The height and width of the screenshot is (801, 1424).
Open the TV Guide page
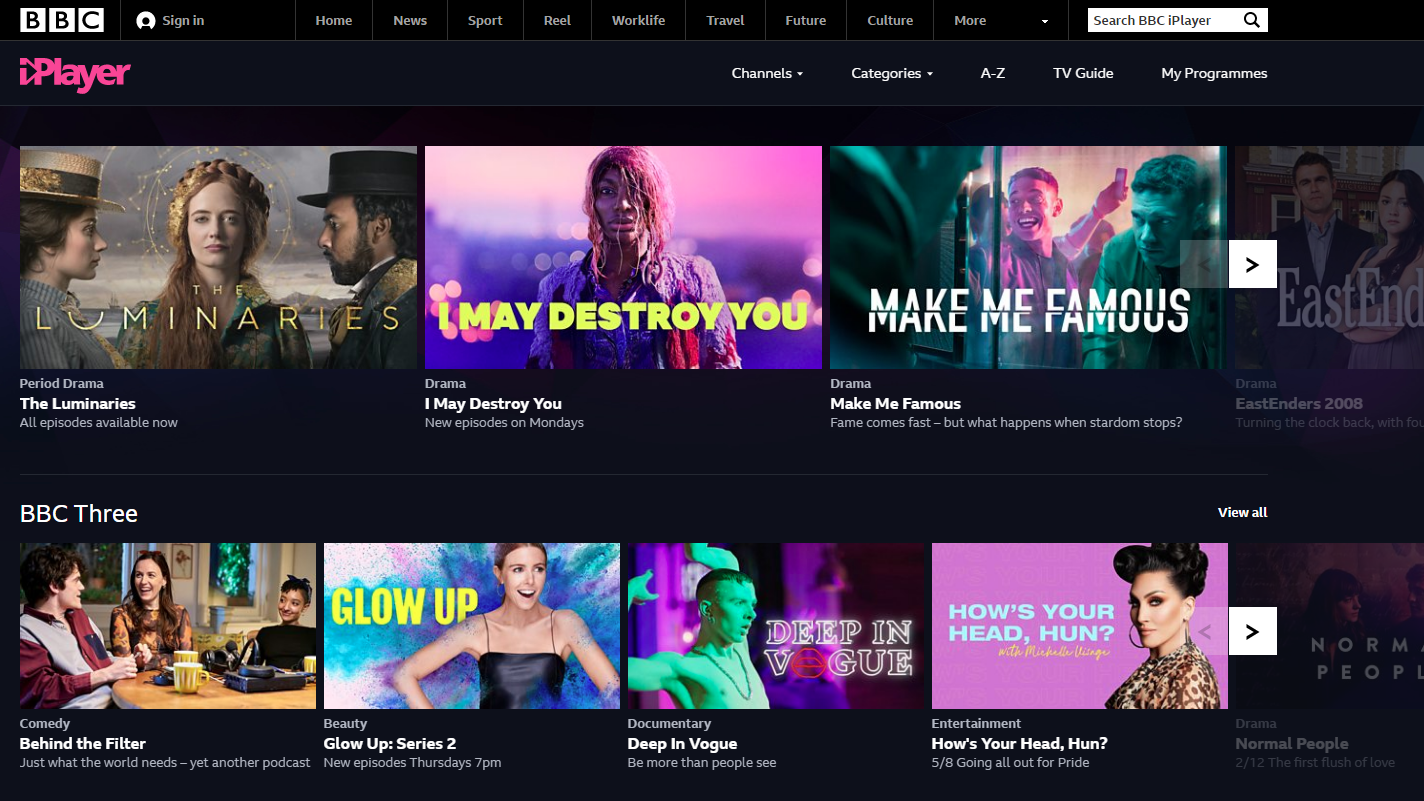(x=1083, y=73)
